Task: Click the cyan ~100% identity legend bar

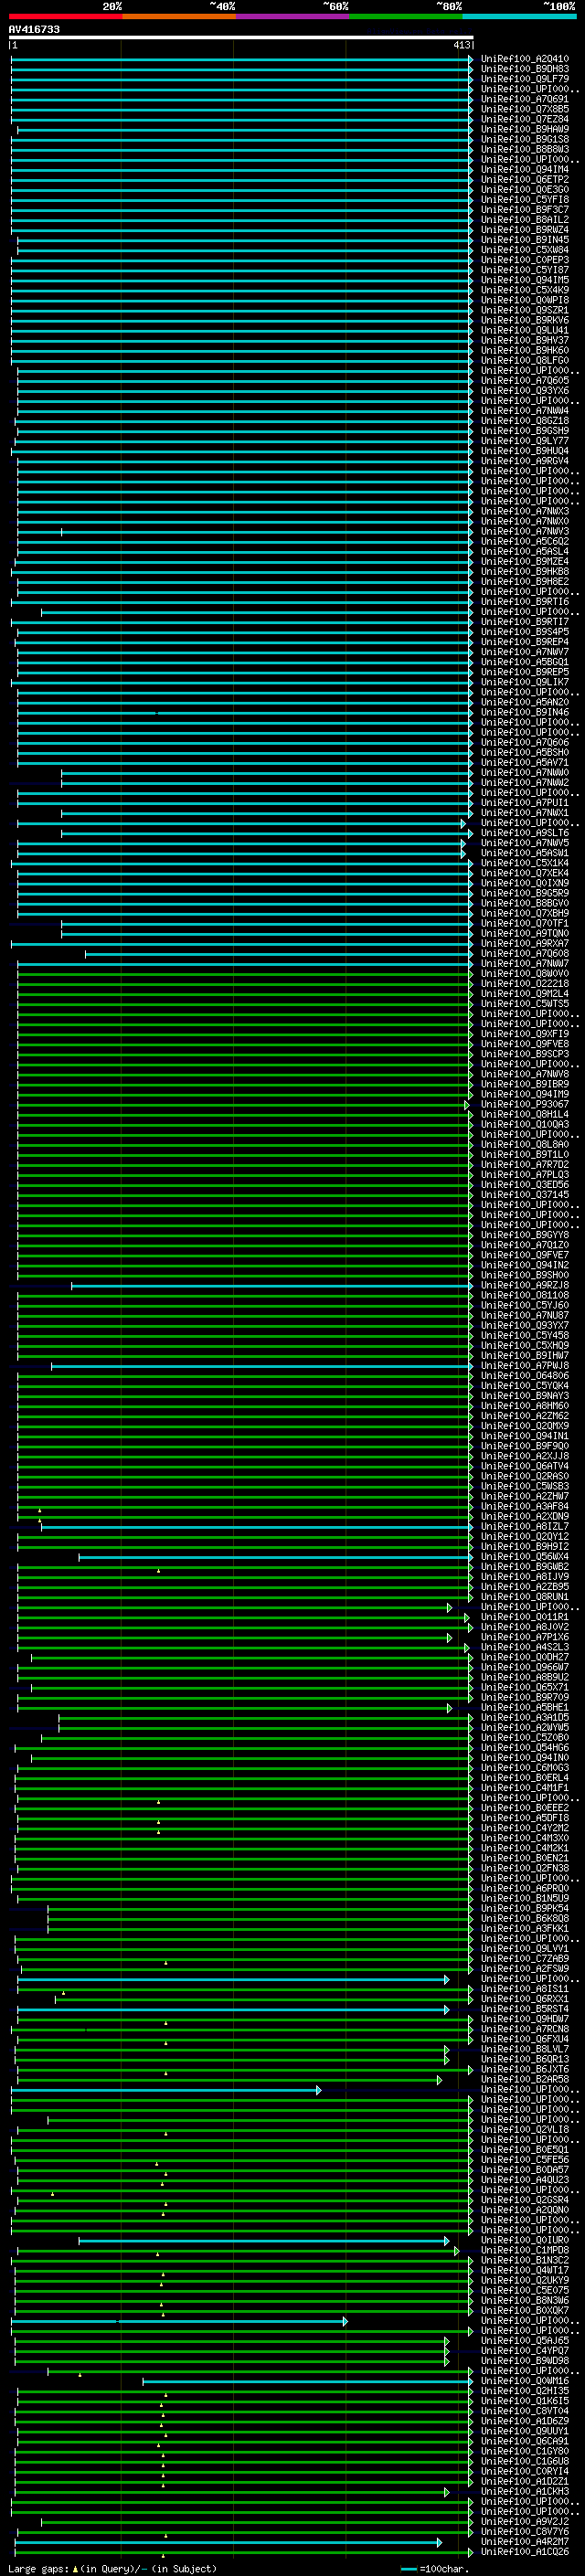Action: [x=520, y=16]
